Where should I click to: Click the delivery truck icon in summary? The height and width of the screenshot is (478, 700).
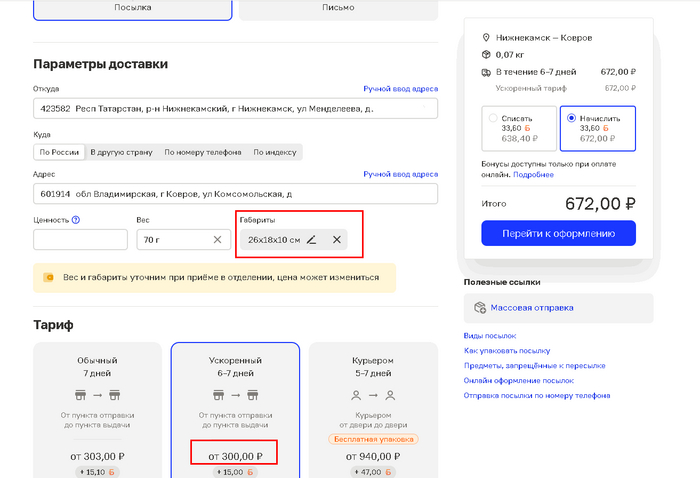486,72
